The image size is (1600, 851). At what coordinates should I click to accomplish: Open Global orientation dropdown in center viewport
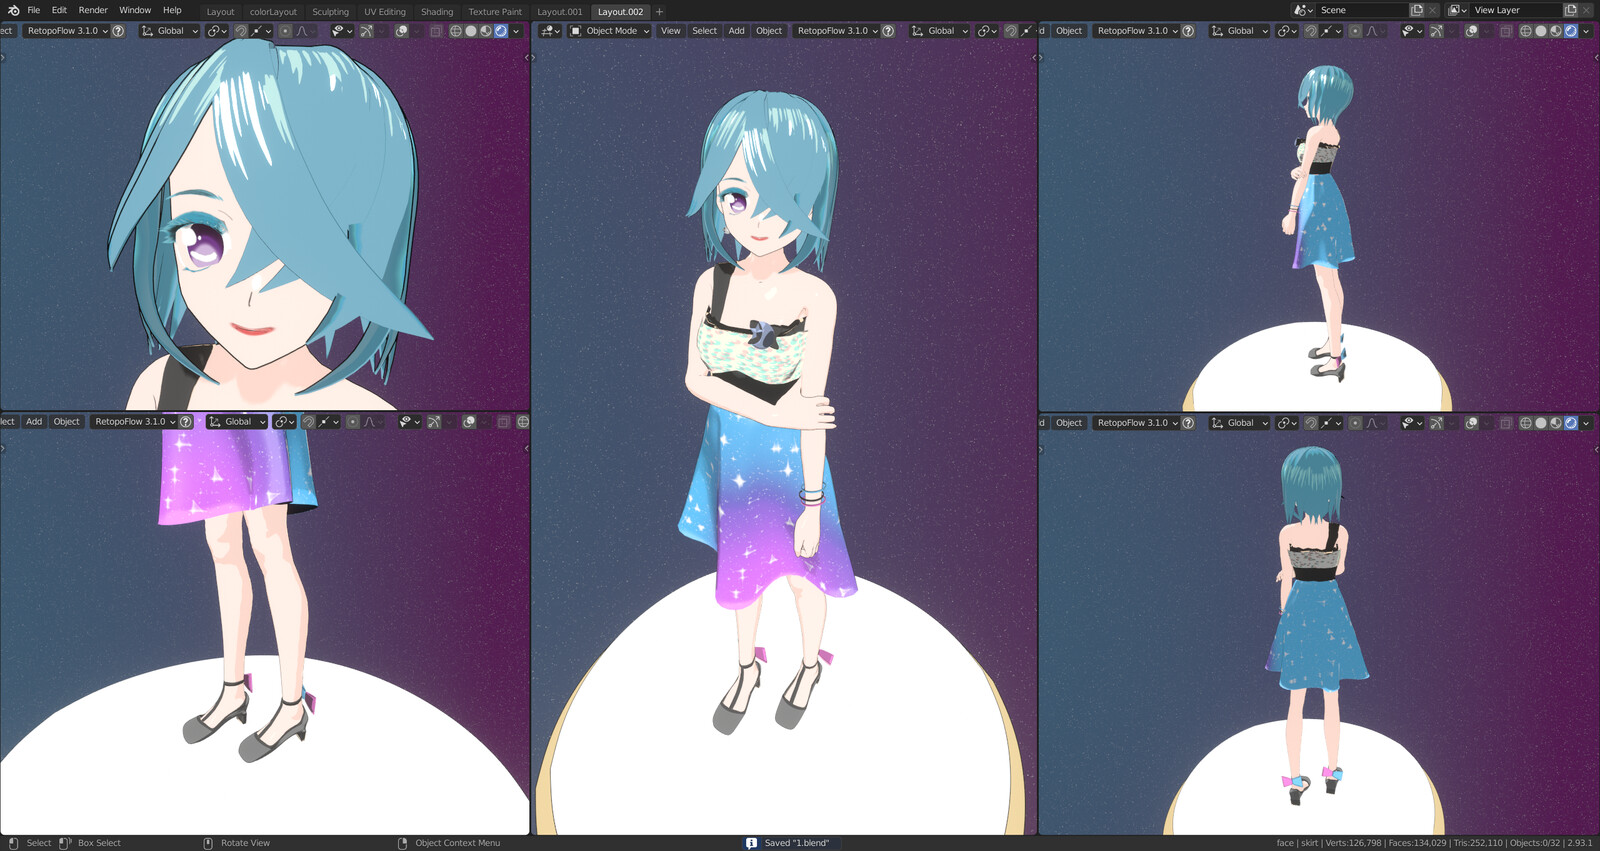(939, 31)
